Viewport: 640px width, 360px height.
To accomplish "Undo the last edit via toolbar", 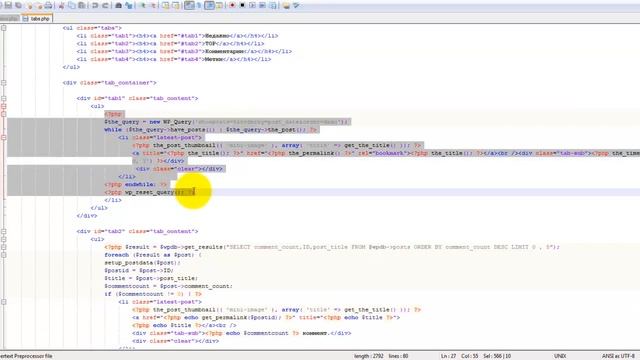I will 95,5.
